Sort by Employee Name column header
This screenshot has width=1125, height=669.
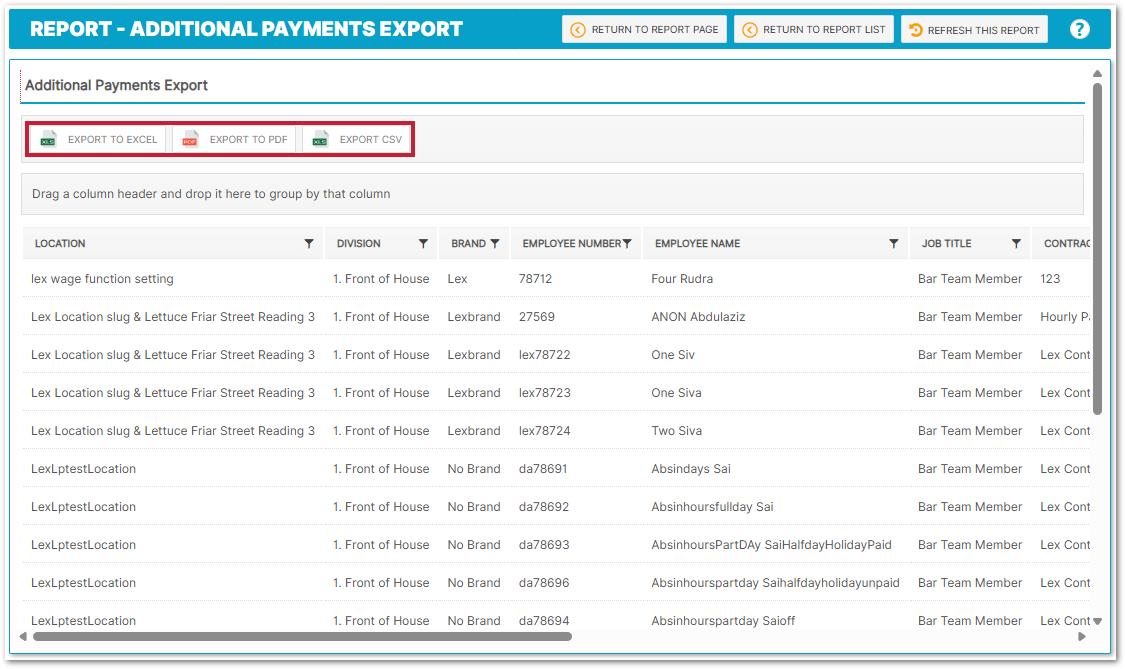(x=697, y=244)
